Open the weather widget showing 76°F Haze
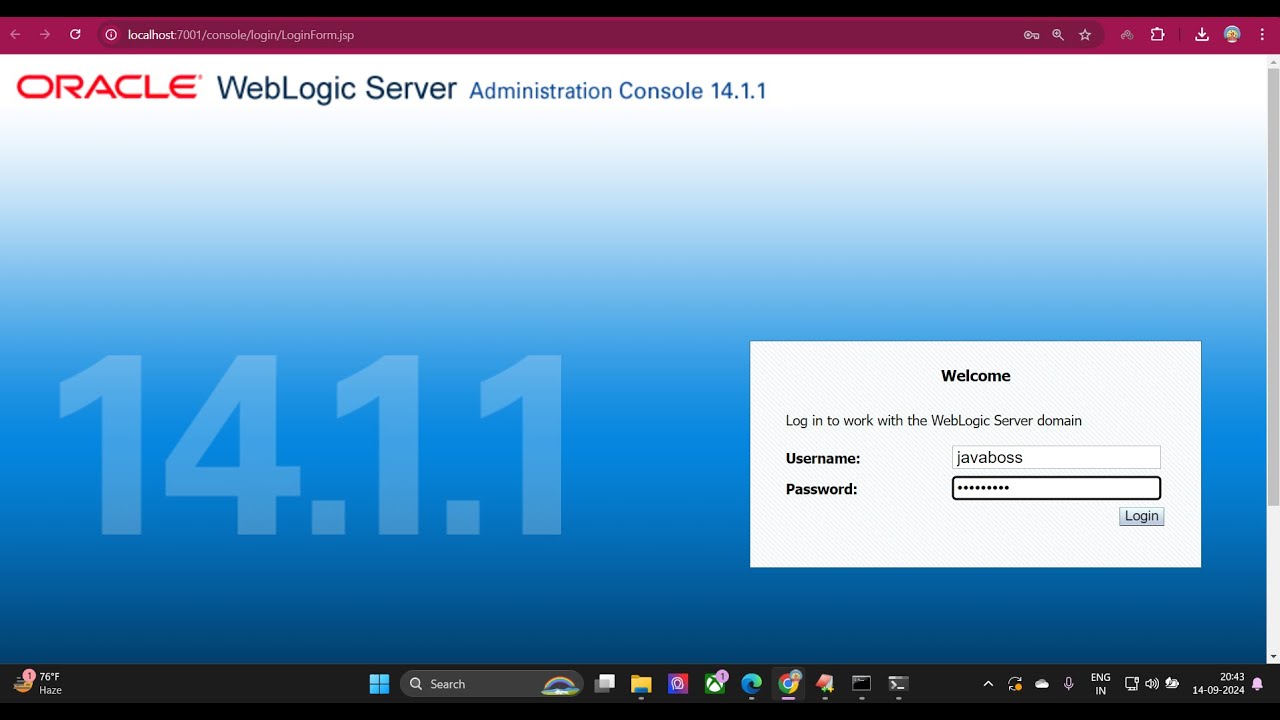 [x=38, y=683]
